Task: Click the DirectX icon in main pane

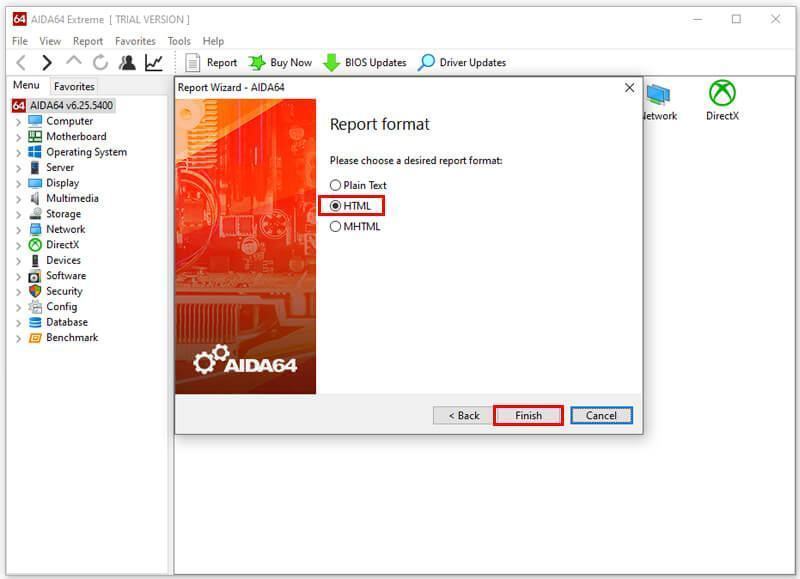Action: pos(722,94)
